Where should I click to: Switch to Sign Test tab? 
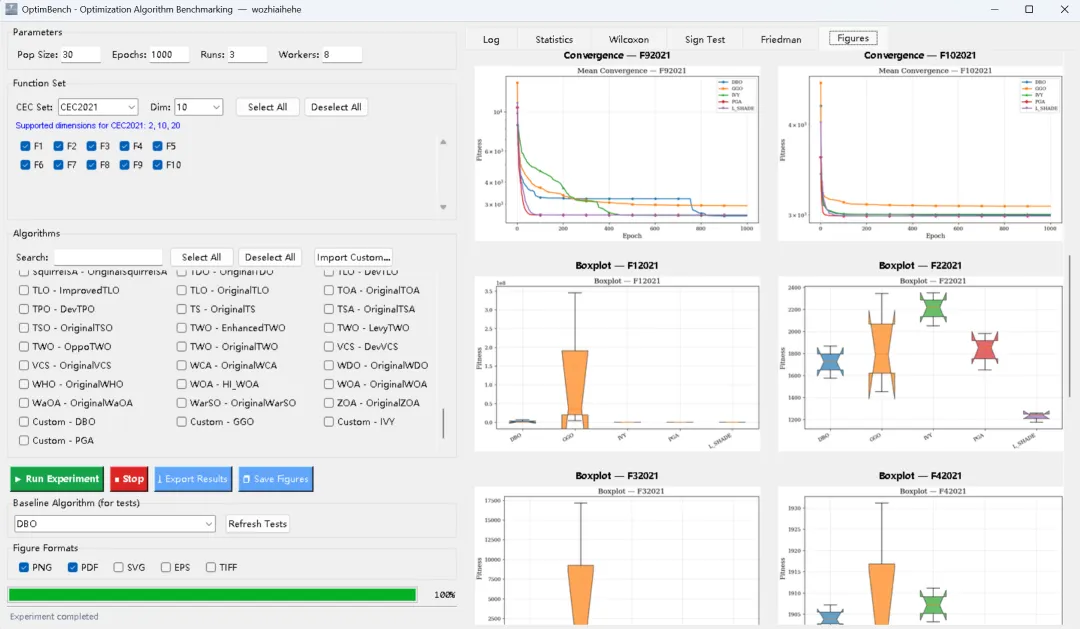tap(705, 39)
